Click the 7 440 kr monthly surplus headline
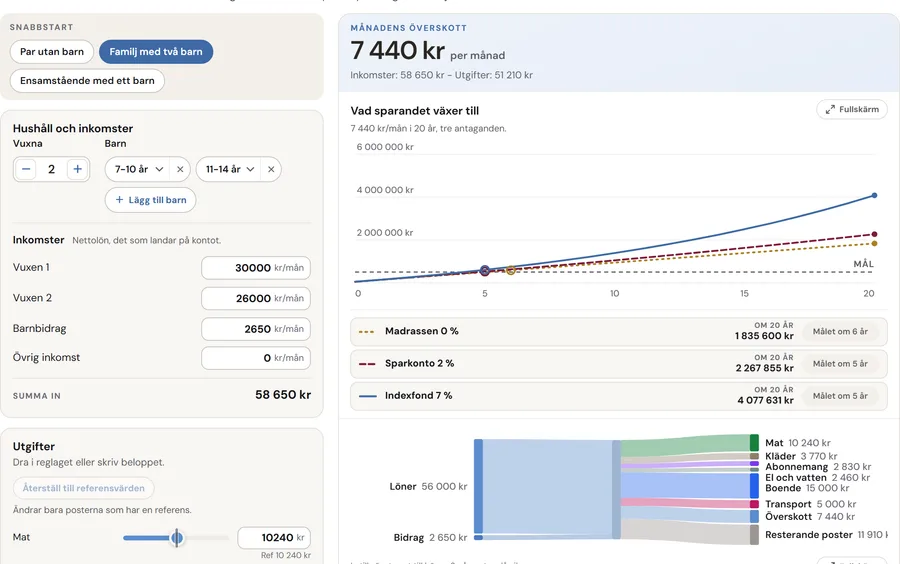Viewport: 900px width, 564px height. click(x=397, y=50)
